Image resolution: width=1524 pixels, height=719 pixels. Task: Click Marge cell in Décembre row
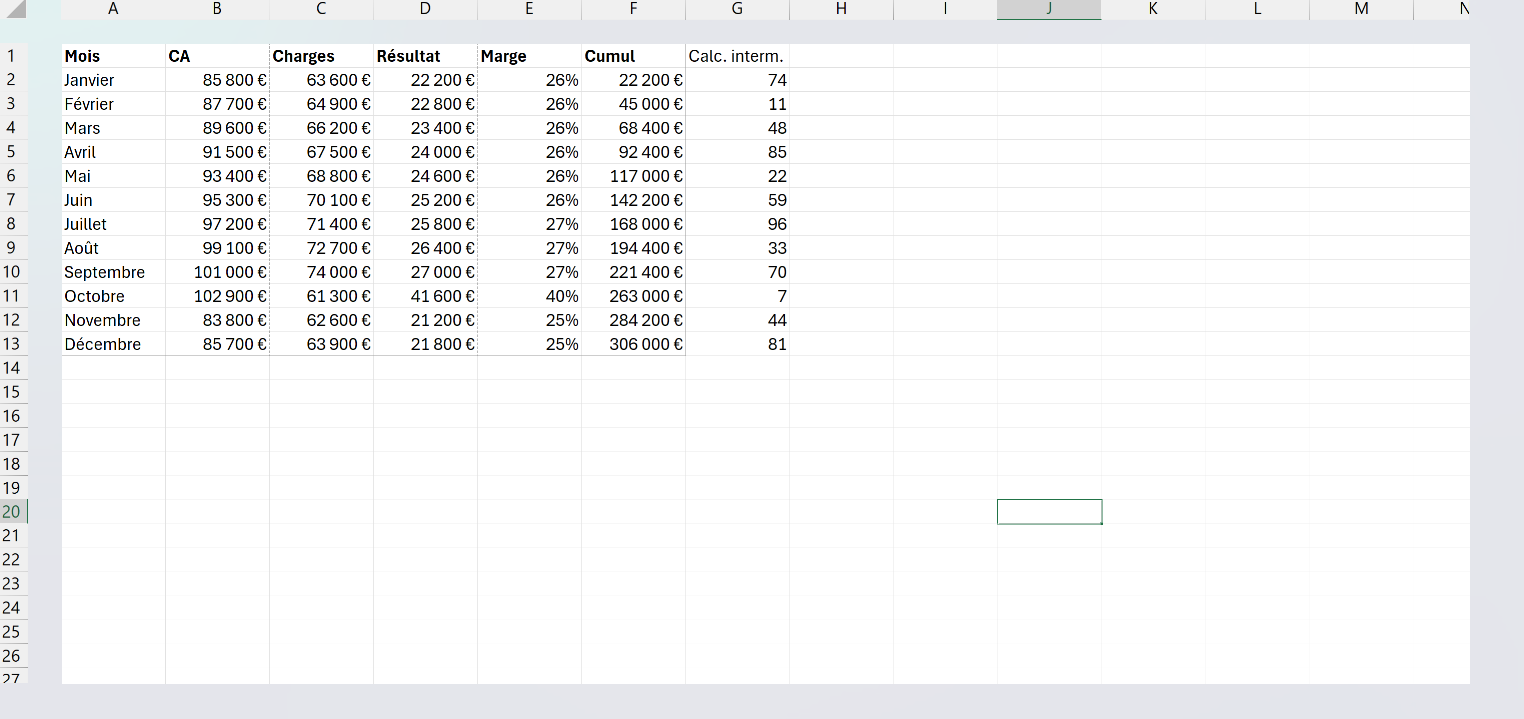[x=529, y=344]
